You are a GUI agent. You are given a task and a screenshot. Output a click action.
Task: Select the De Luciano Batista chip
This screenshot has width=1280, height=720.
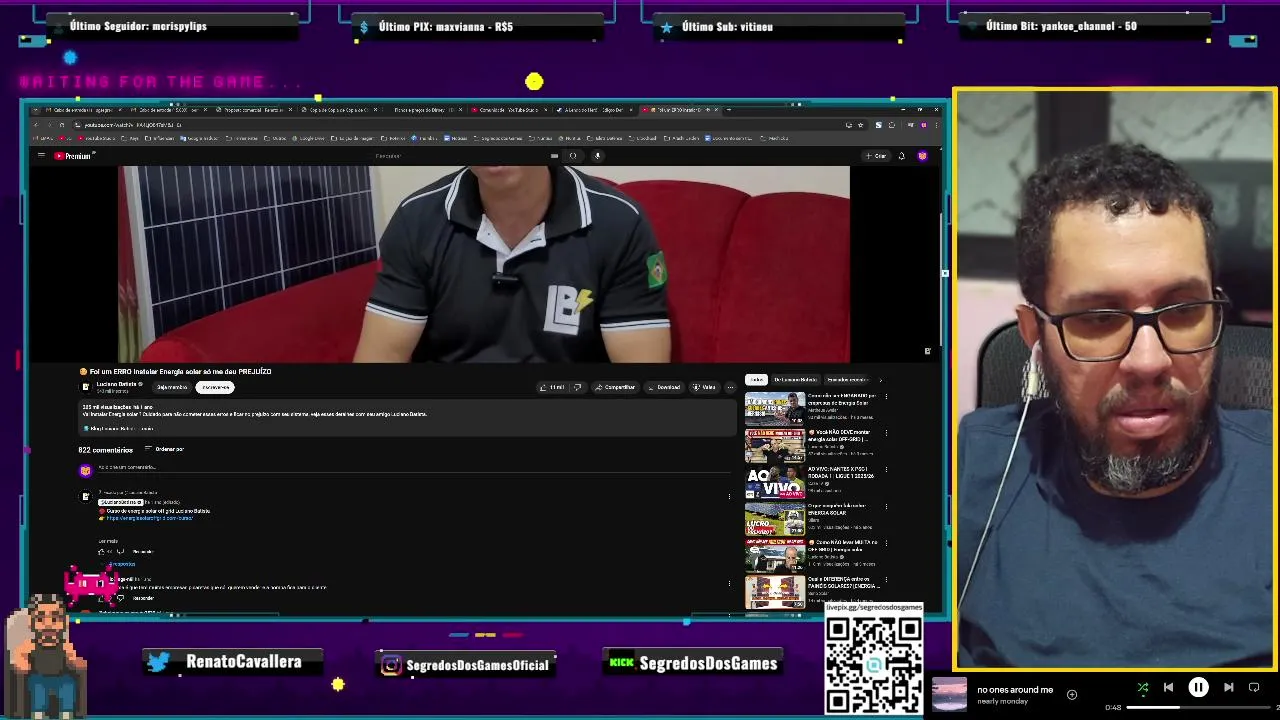point(795,380)
